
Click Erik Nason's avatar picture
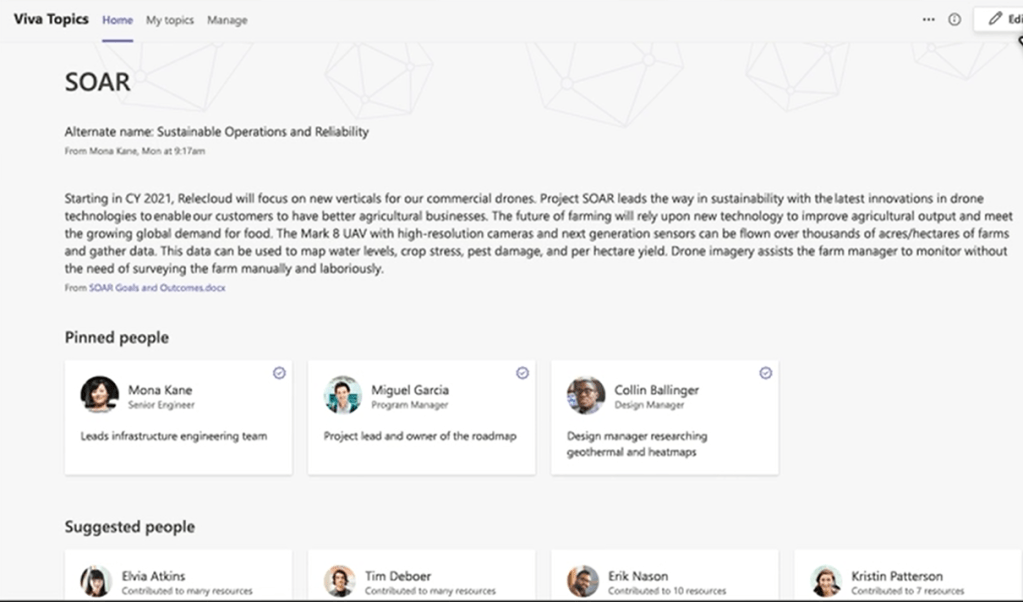point(583,581)
